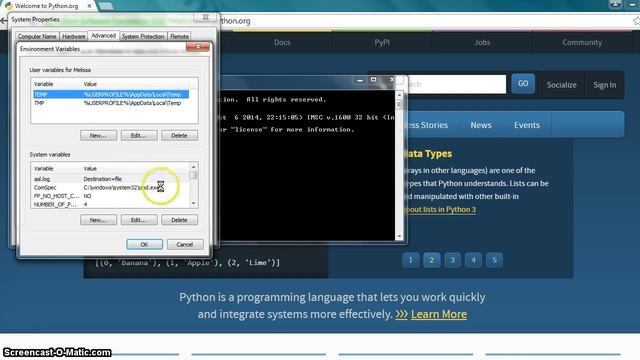Close the System Properties window

pyautogui.click(x=206, y=17)
